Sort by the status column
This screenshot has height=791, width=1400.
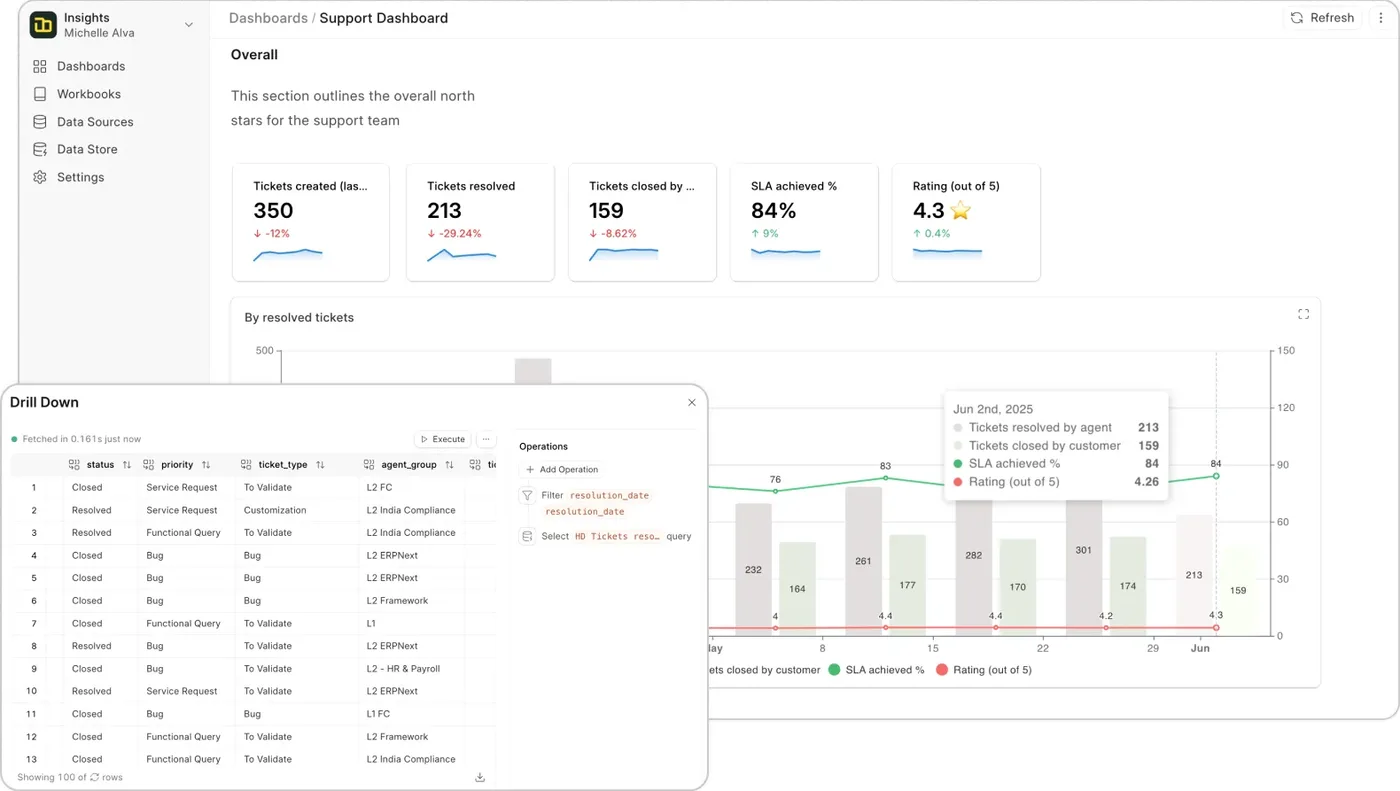pyautogui.click(x=127, y=465)
